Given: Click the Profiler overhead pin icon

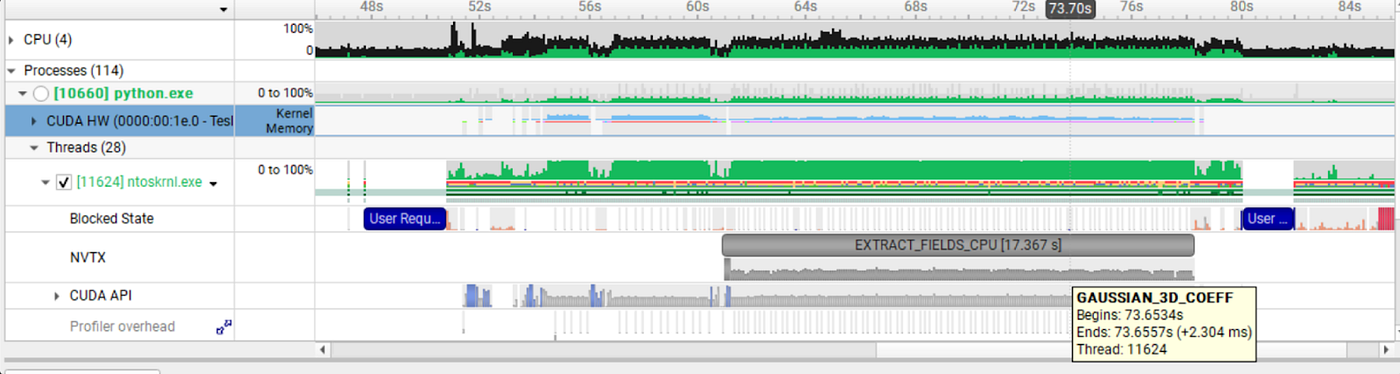Looking at the screenshot, I should [224, 326].
